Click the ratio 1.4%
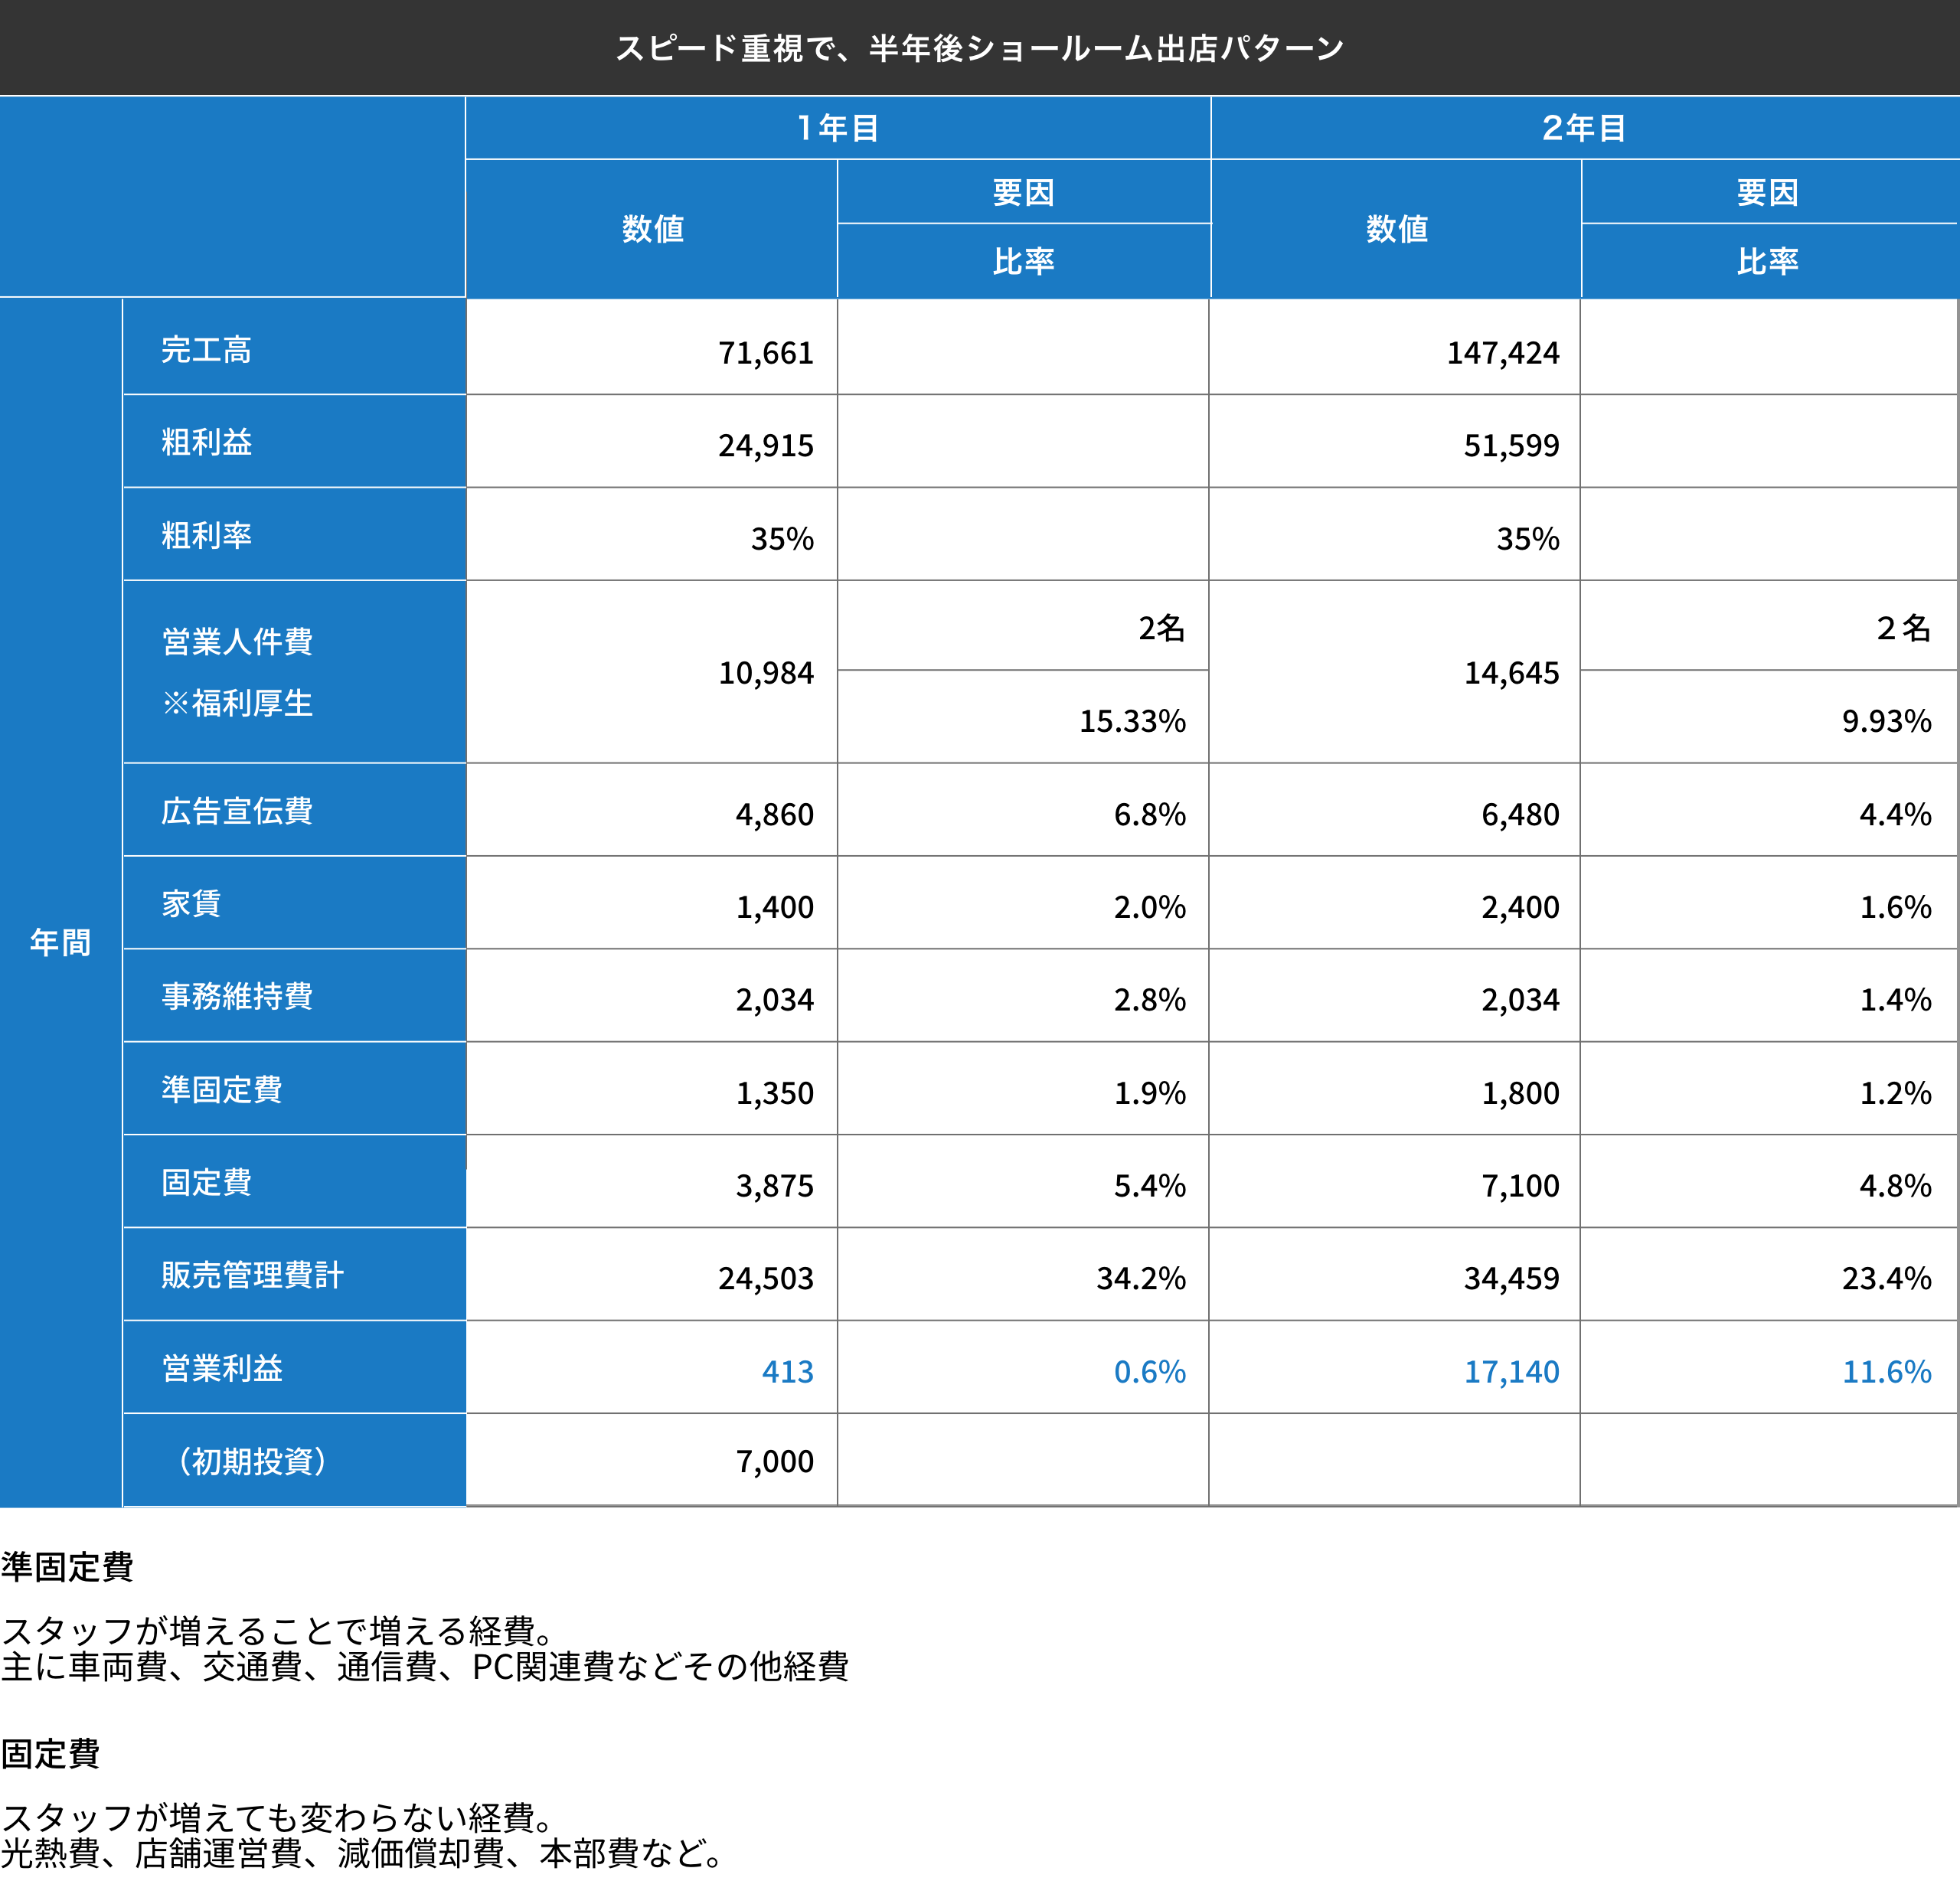This screenshot has height=1881, width=1960. 1895,1000
